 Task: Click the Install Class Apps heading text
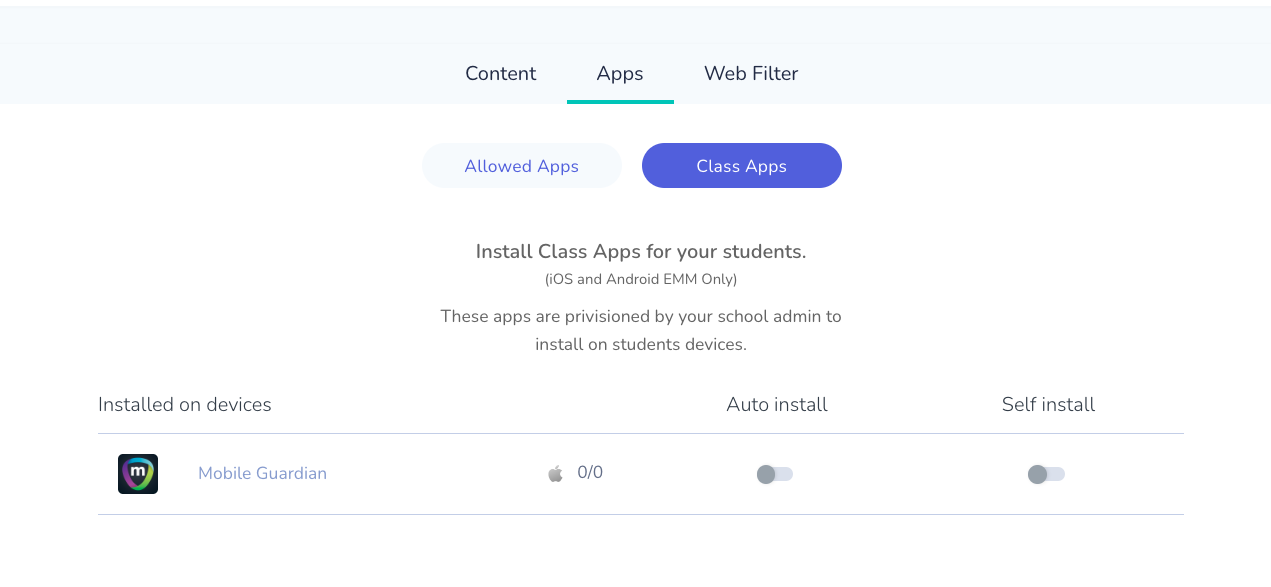(x=641, y=252)
